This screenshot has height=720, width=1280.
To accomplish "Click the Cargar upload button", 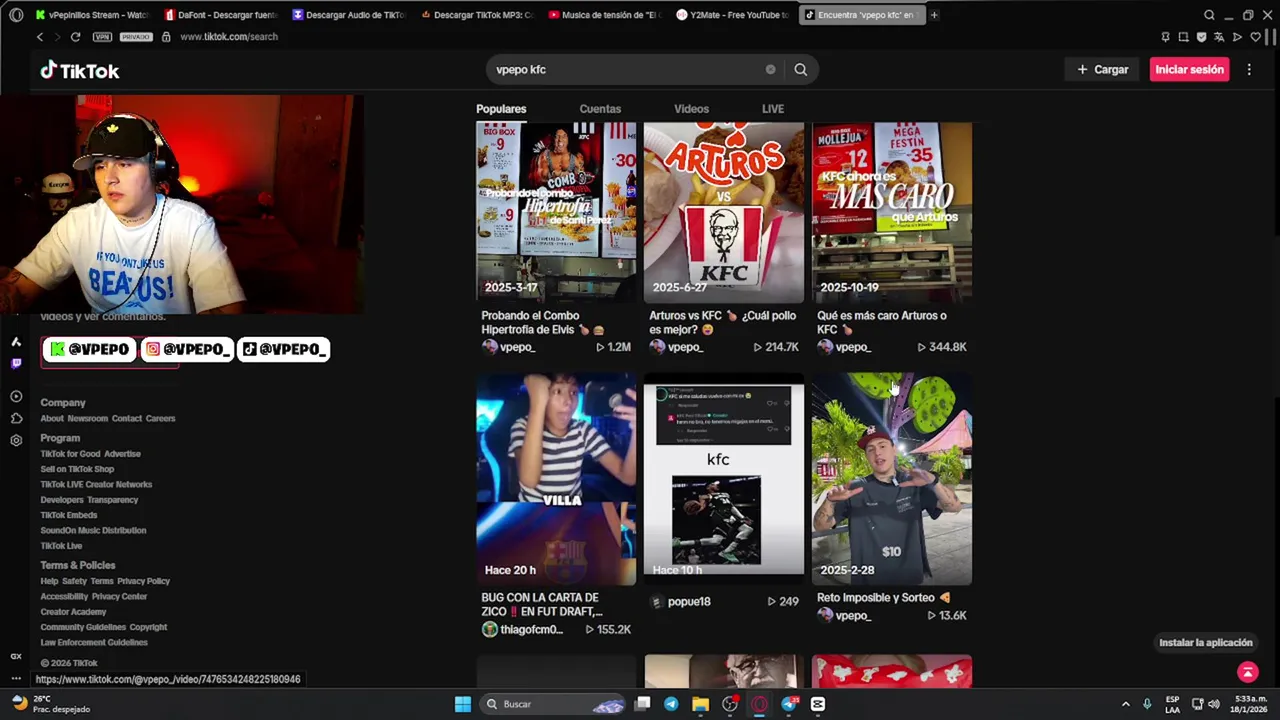I will click(1102, 70).
